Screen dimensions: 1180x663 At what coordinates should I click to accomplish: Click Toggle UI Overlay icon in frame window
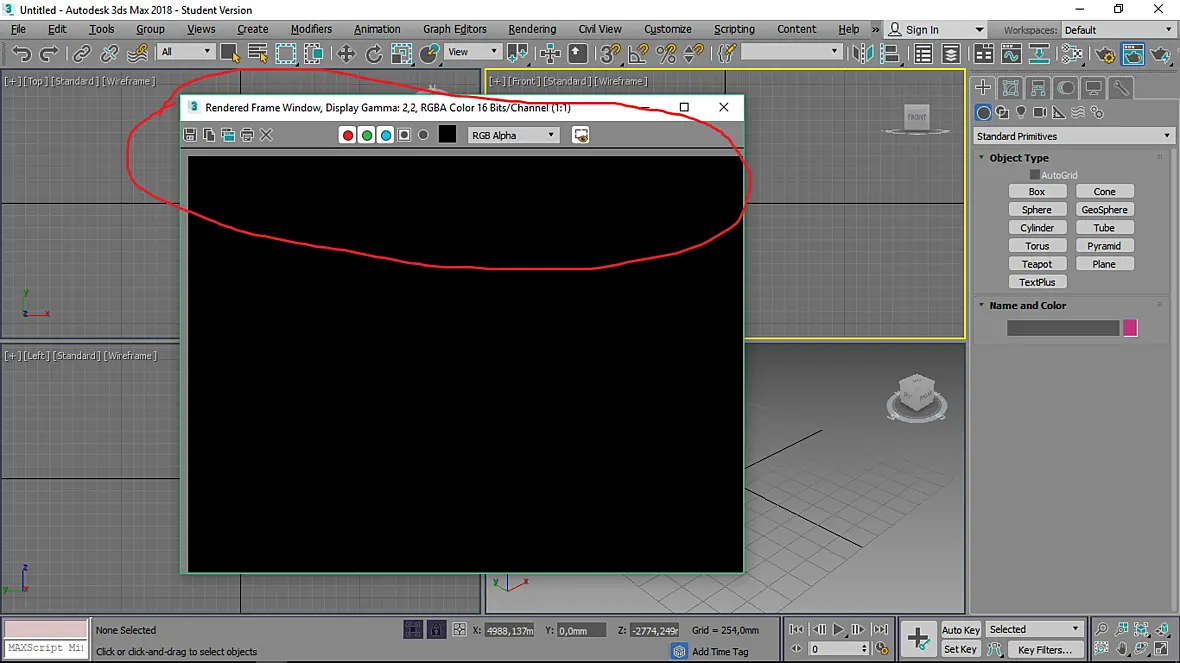580,135
